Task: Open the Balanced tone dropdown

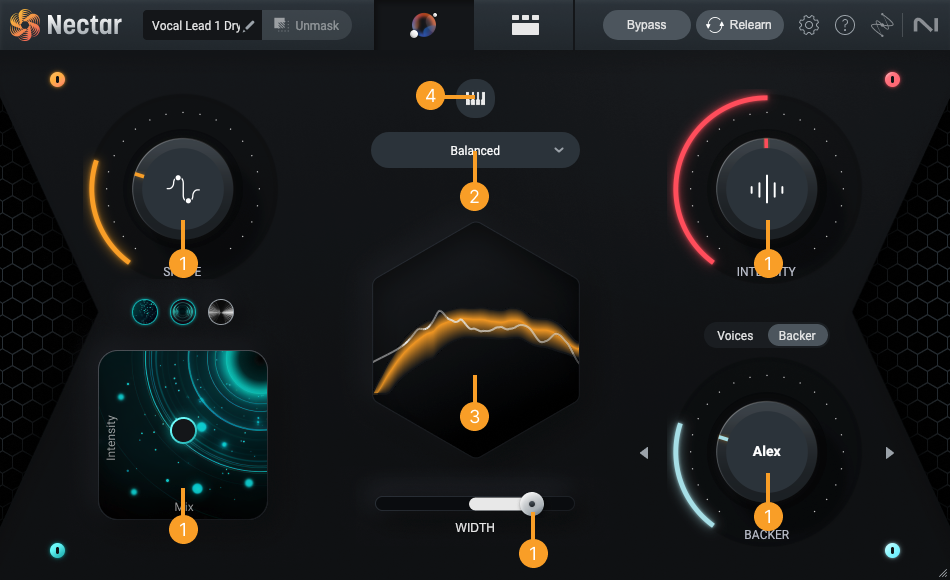Action: pos(475,150)
